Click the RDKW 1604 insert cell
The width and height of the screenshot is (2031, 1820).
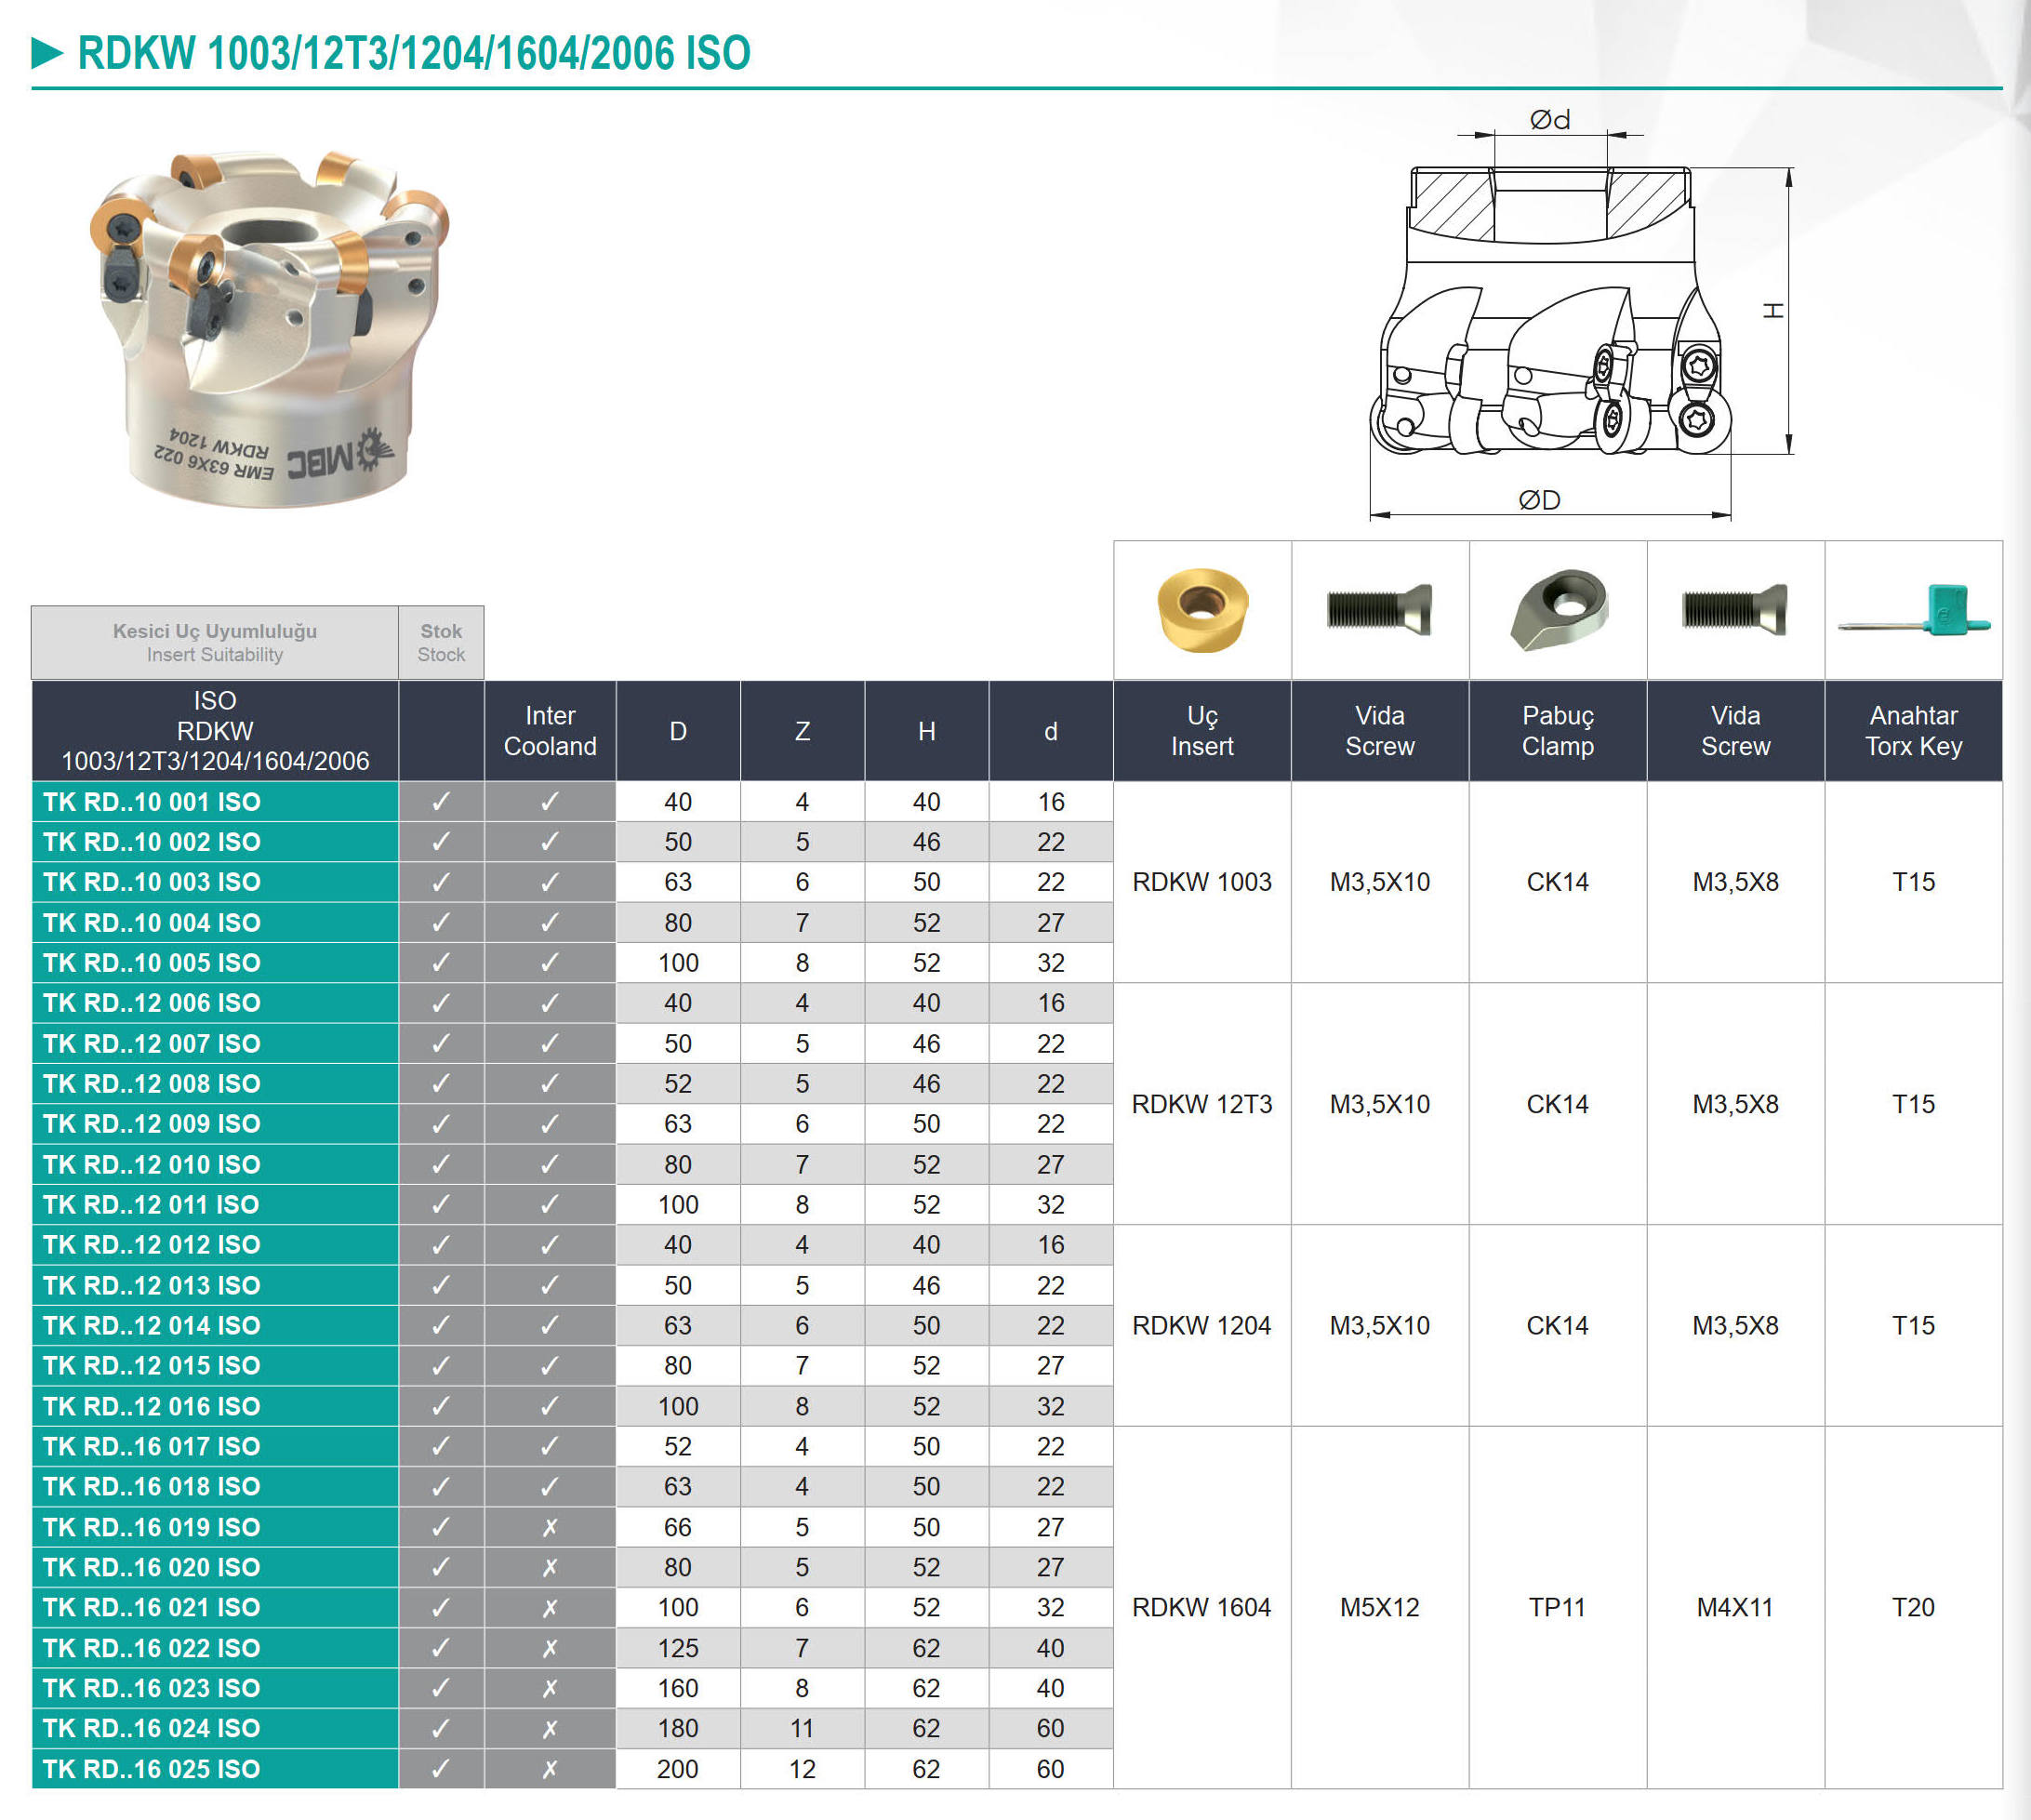click(x=1201, y=1607)
